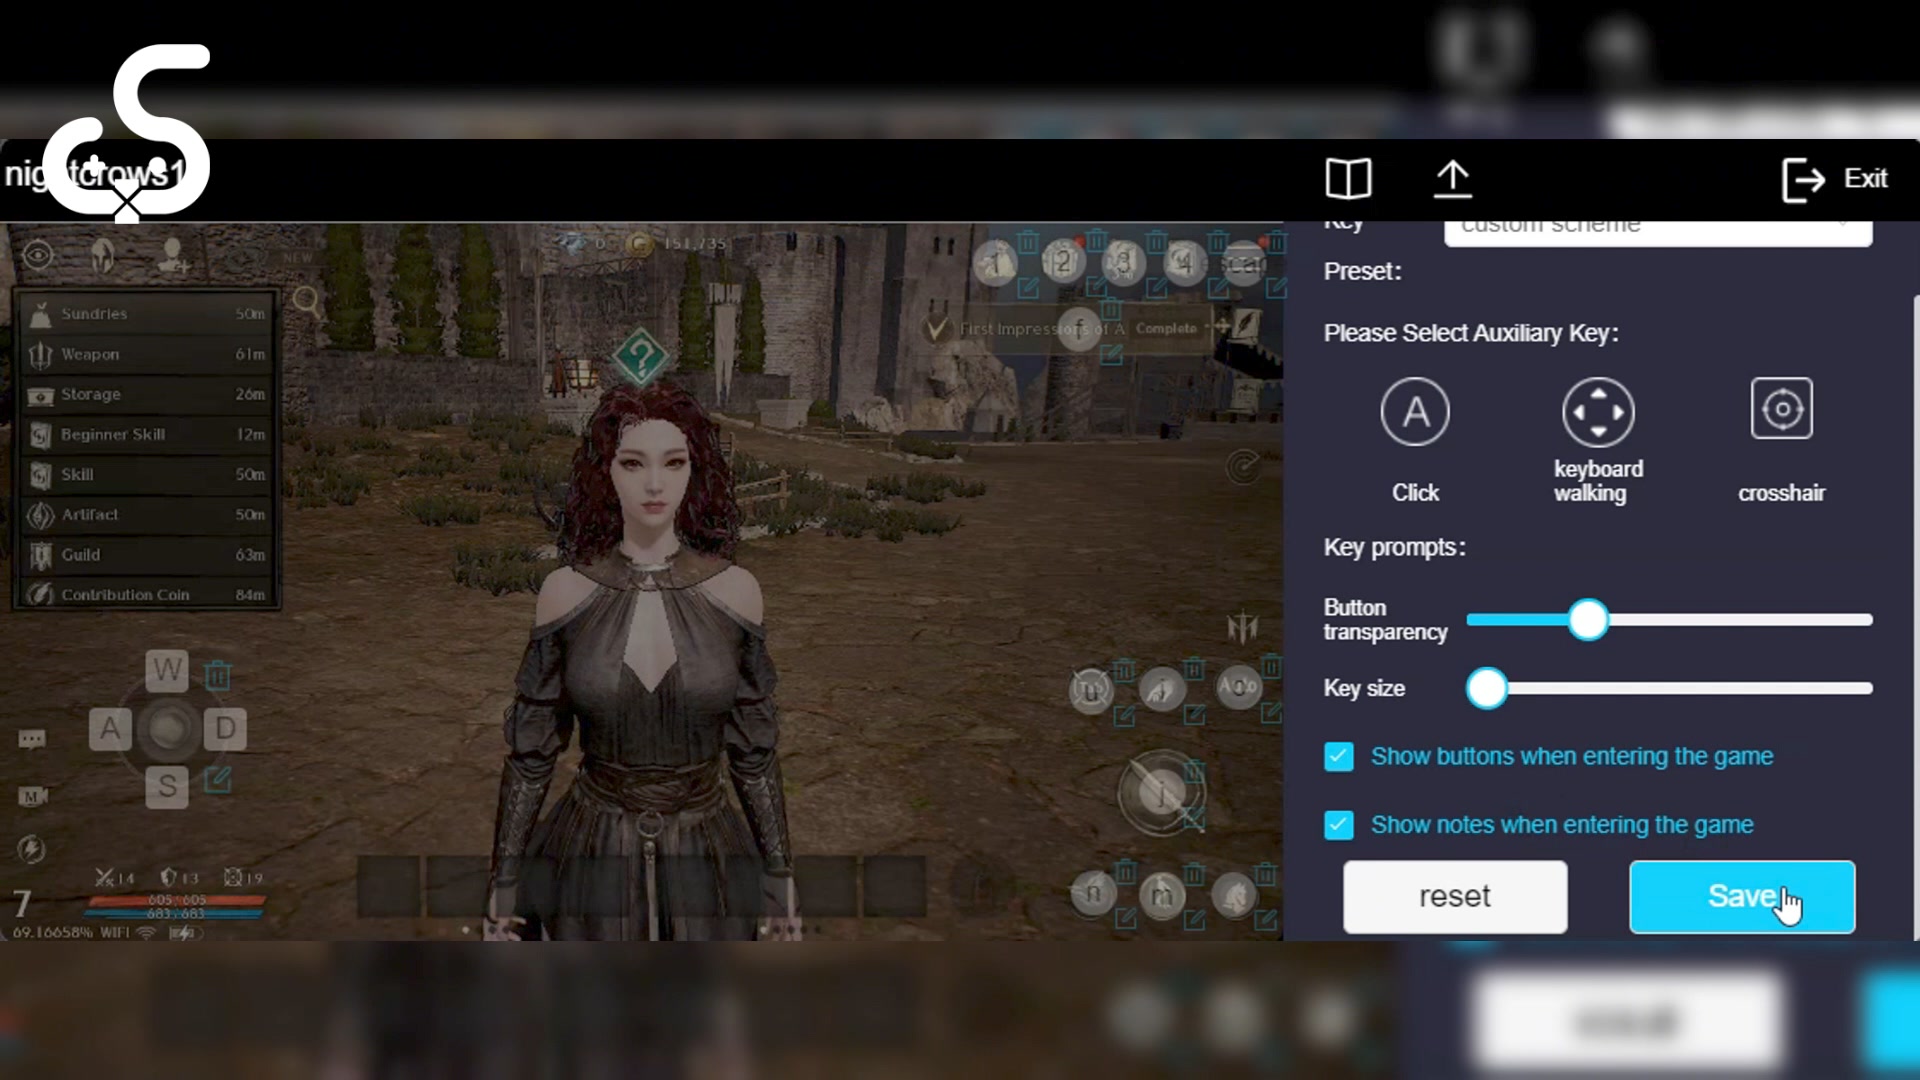Click the D movement key
Viewport: 1920px width, 1080px height.
225,729
